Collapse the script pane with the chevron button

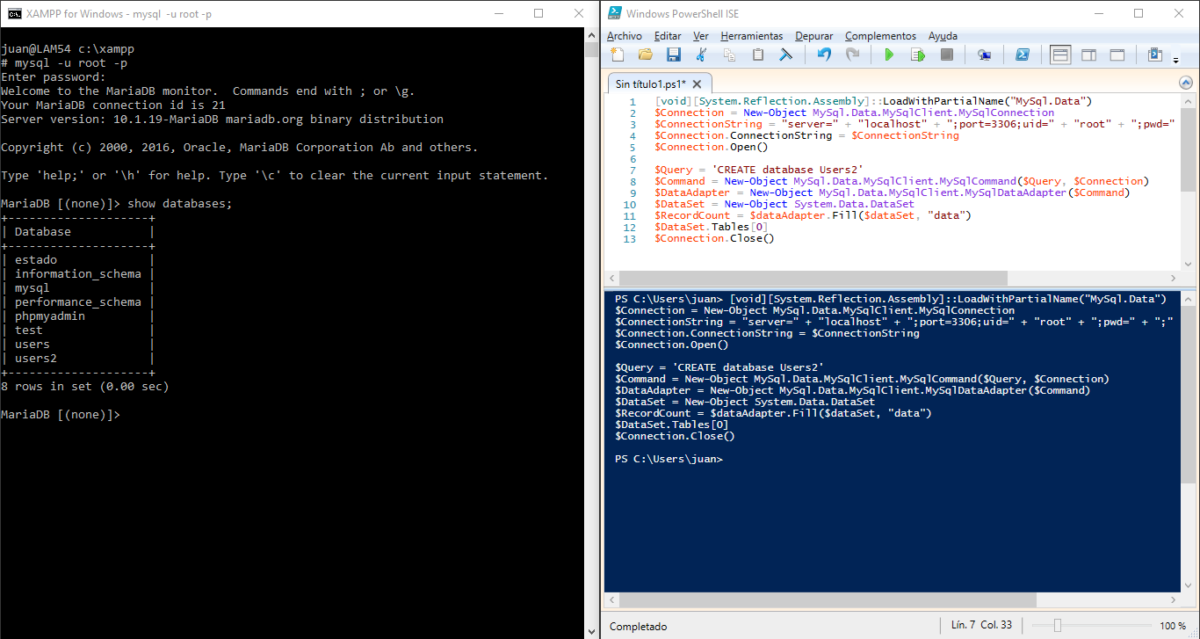click(1187, 83)
